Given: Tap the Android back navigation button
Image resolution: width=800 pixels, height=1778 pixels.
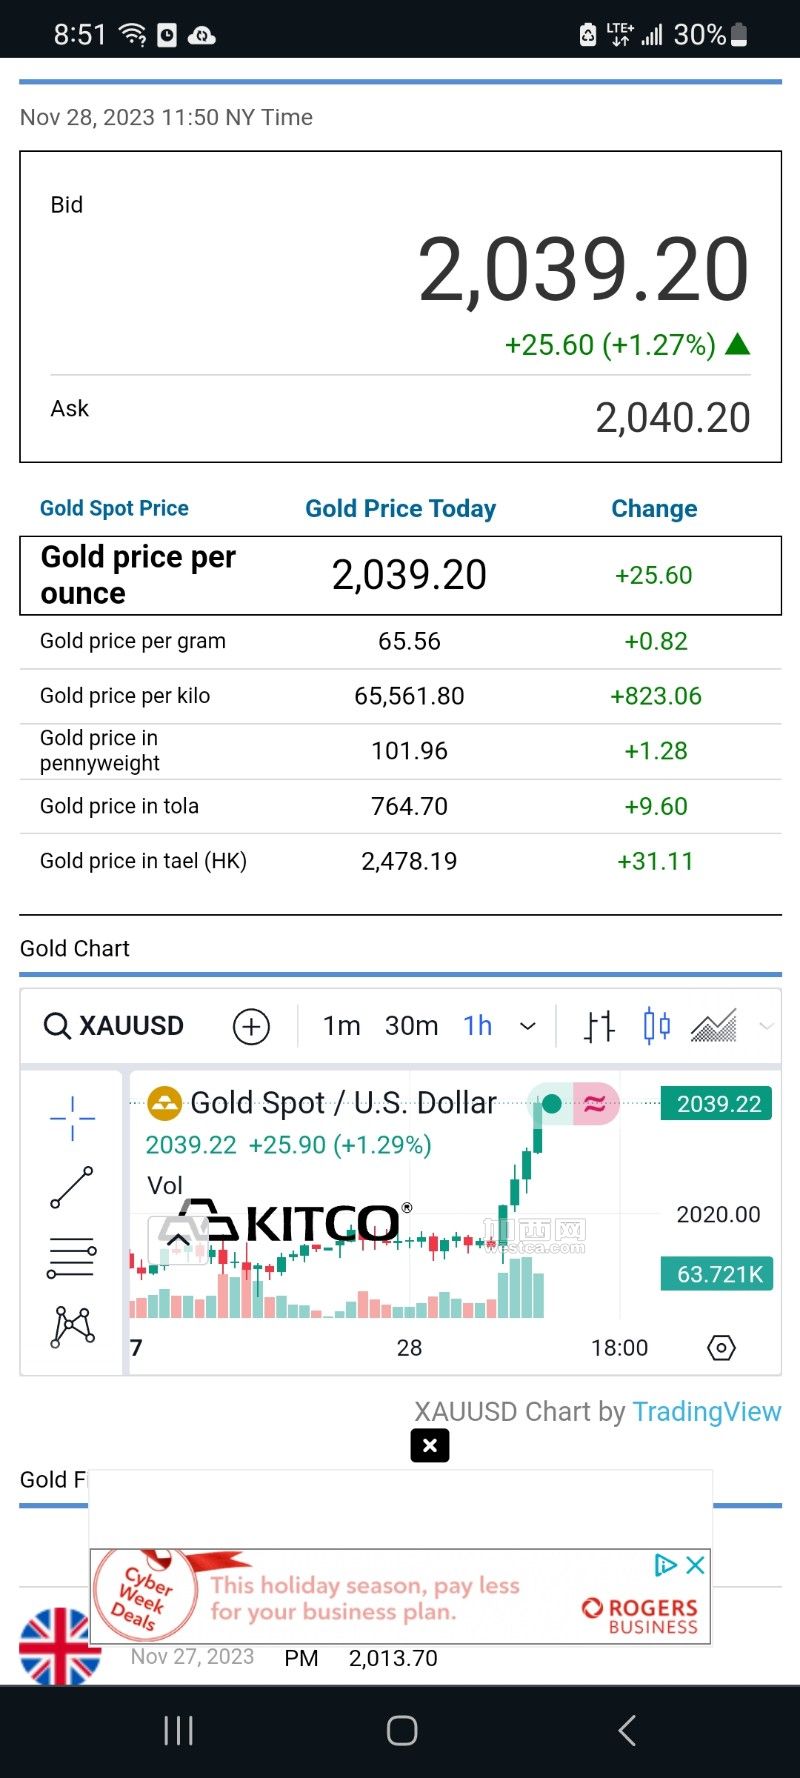Looking at the screenshot, I should point(627,1730).
